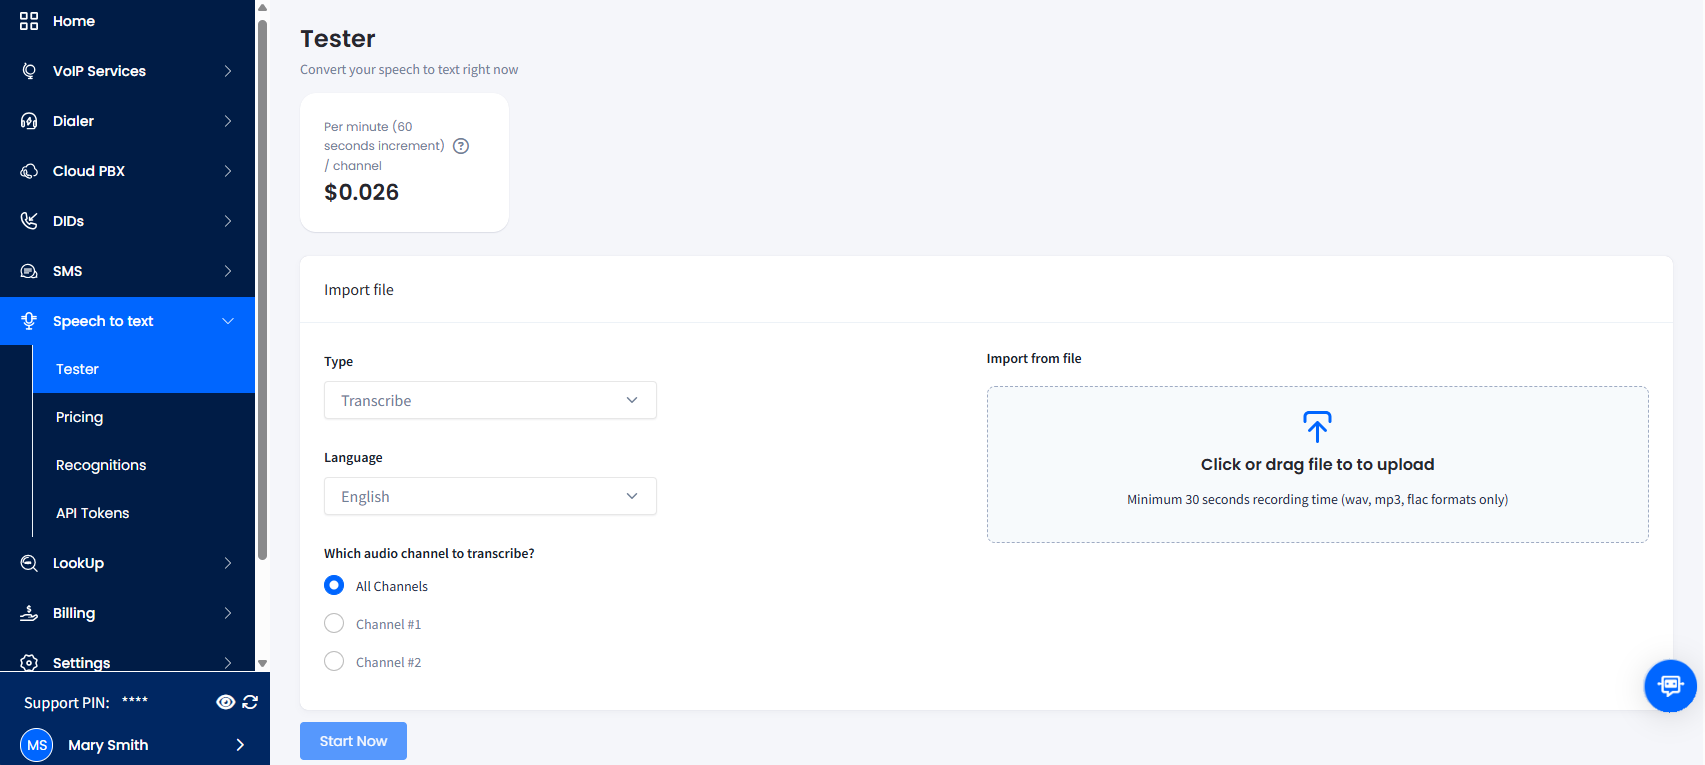Open the Tester submenu item
Image resolution: width=1705 pixels, height=765 pixels.
click(x=144, y=369)
